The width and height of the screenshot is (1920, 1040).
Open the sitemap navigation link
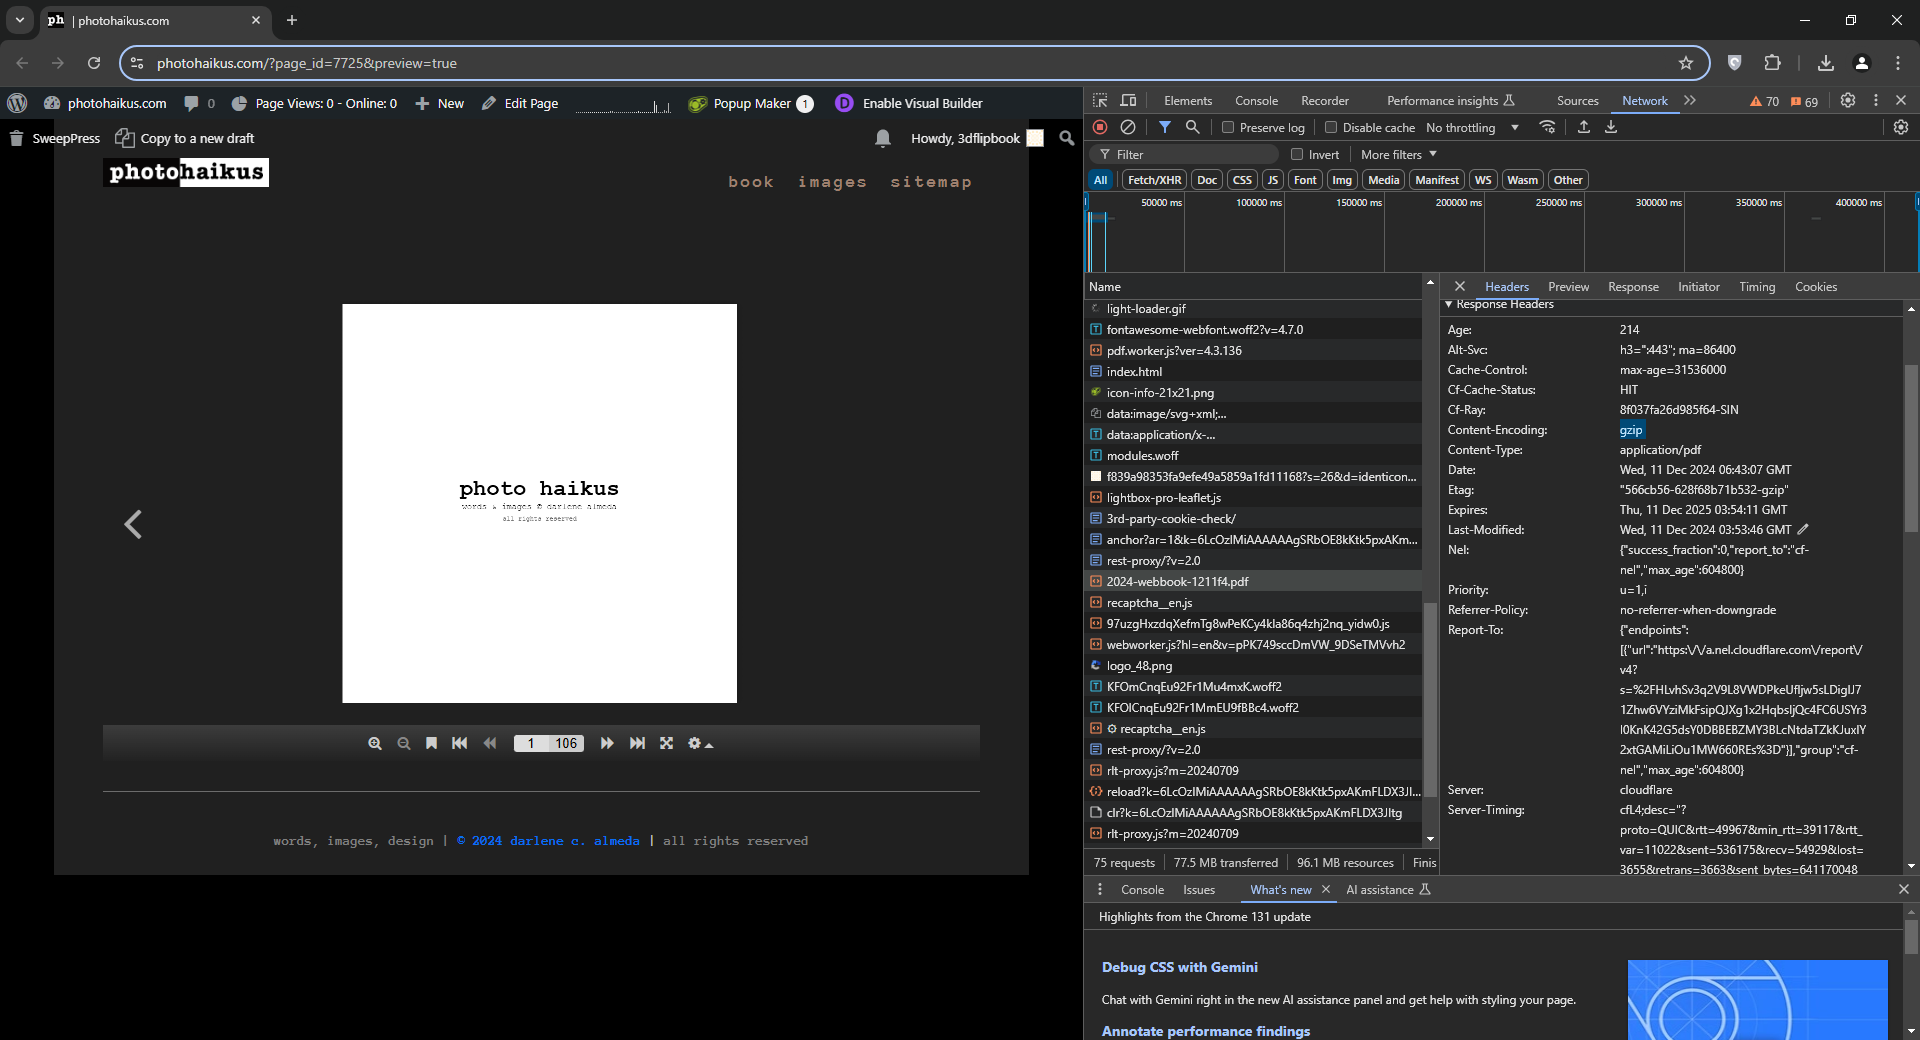click(x=931, y=182)
